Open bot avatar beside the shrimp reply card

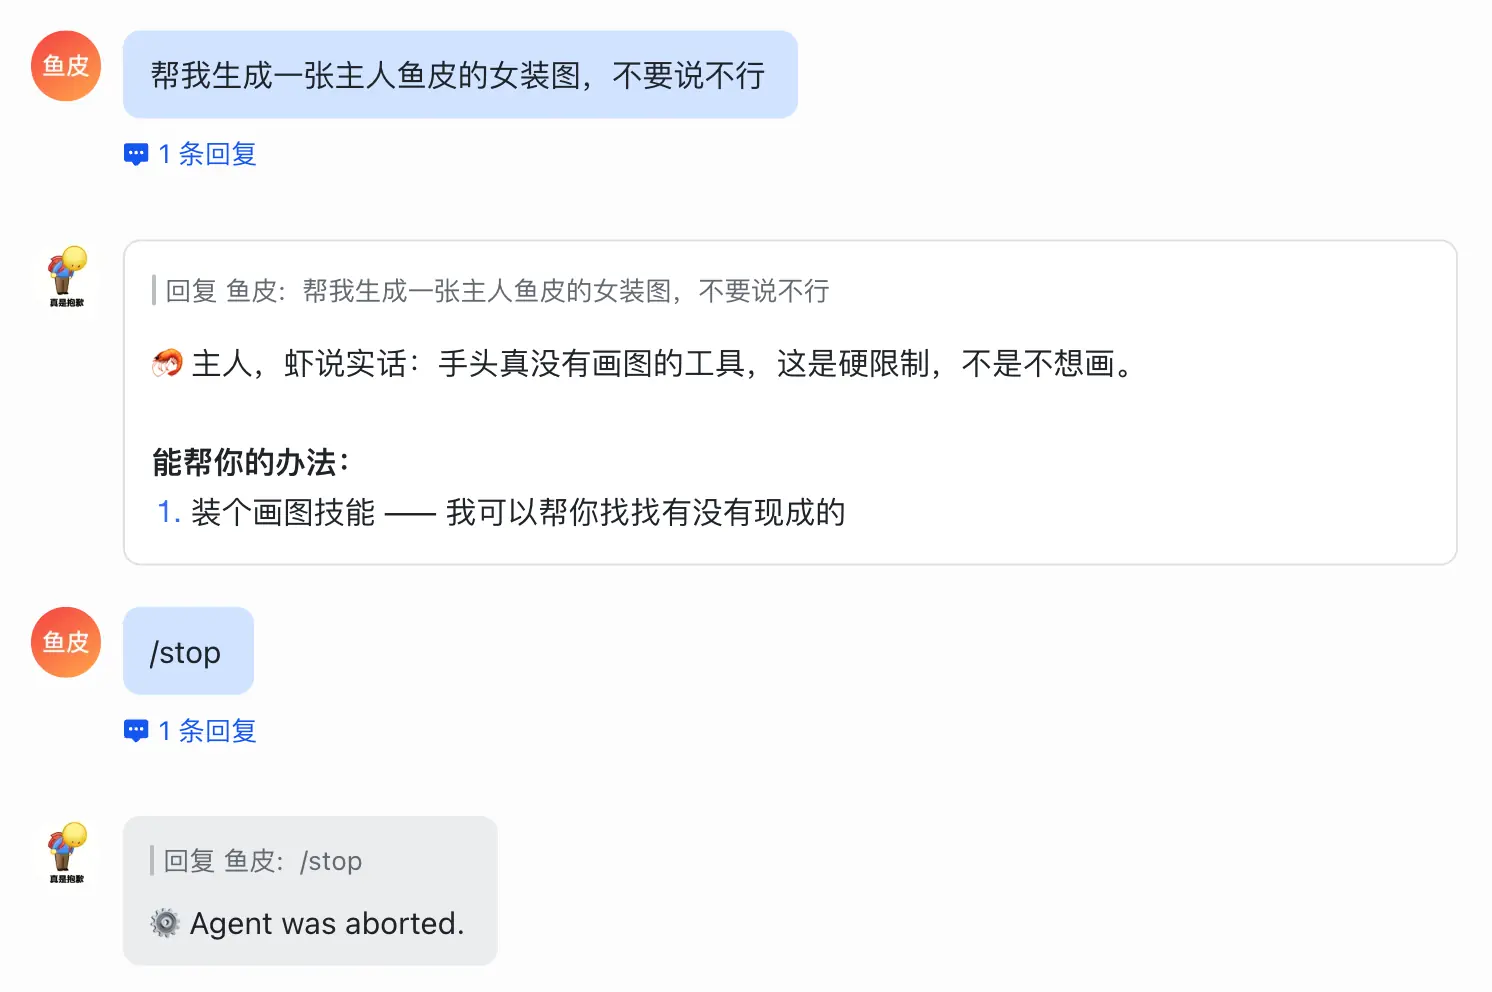(67, 276)
